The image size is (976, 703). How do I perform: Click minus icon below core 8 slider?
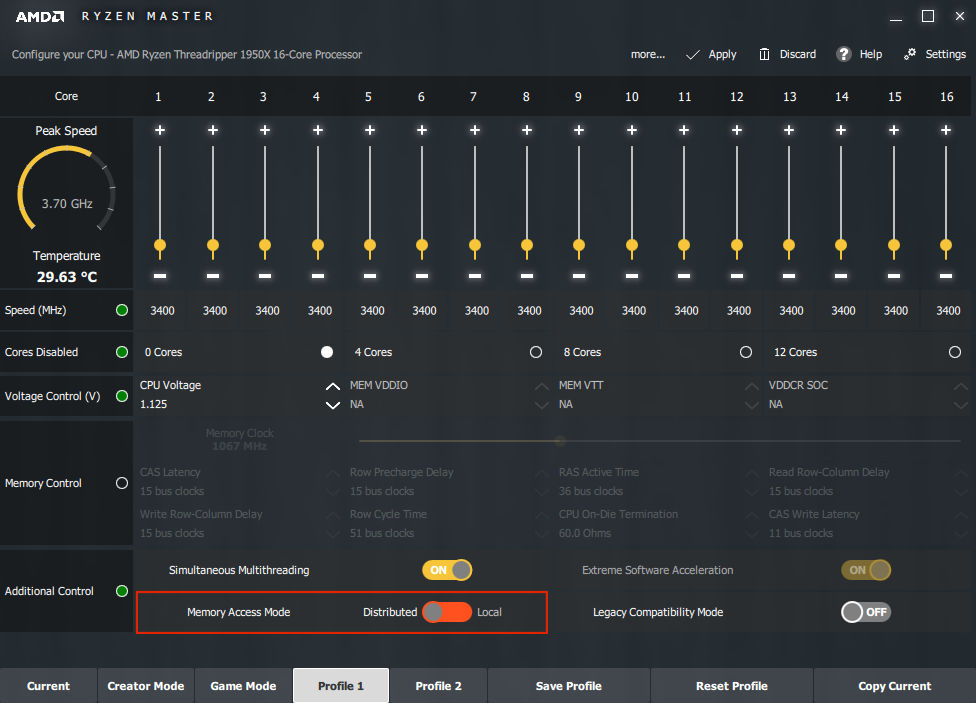pyautogui.click(x=527, y=275)
